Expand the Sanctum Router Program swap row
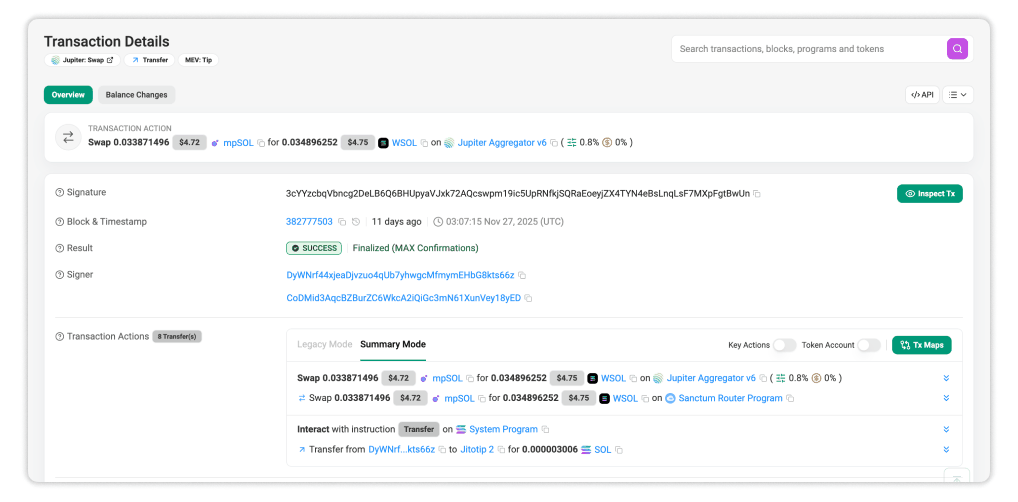1018x502 pixels. (945, 398)
